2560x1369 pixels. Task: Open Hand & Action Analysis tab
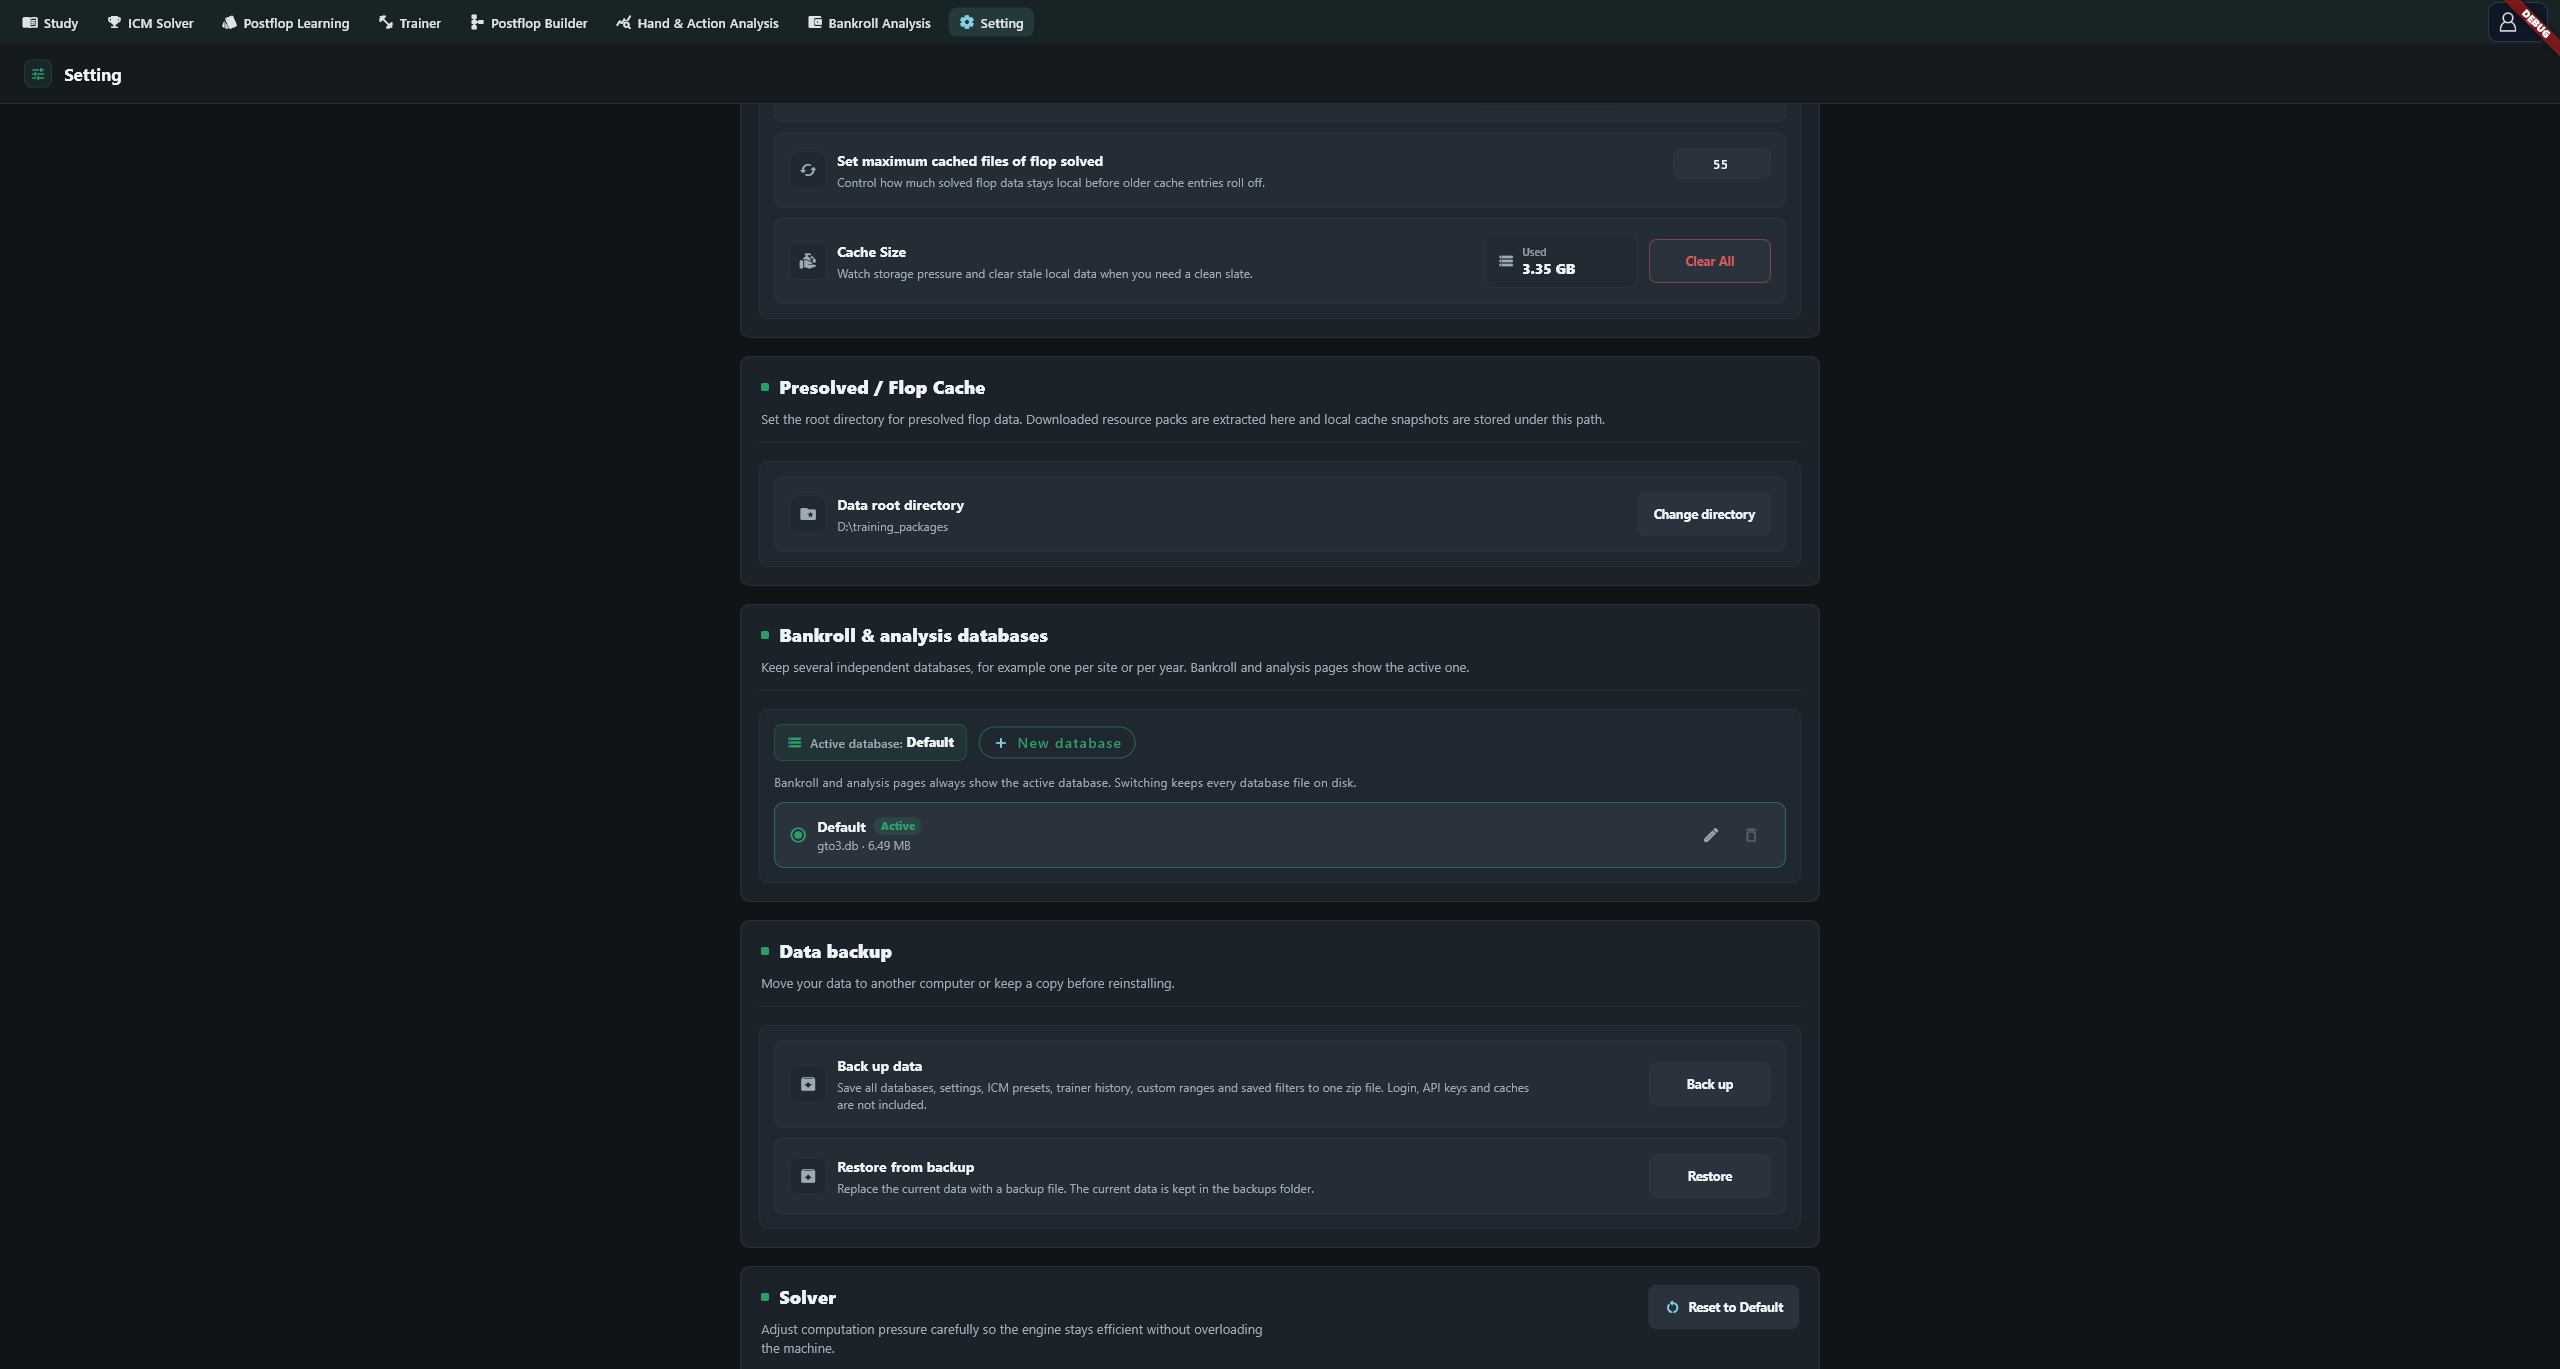(697, 23)
